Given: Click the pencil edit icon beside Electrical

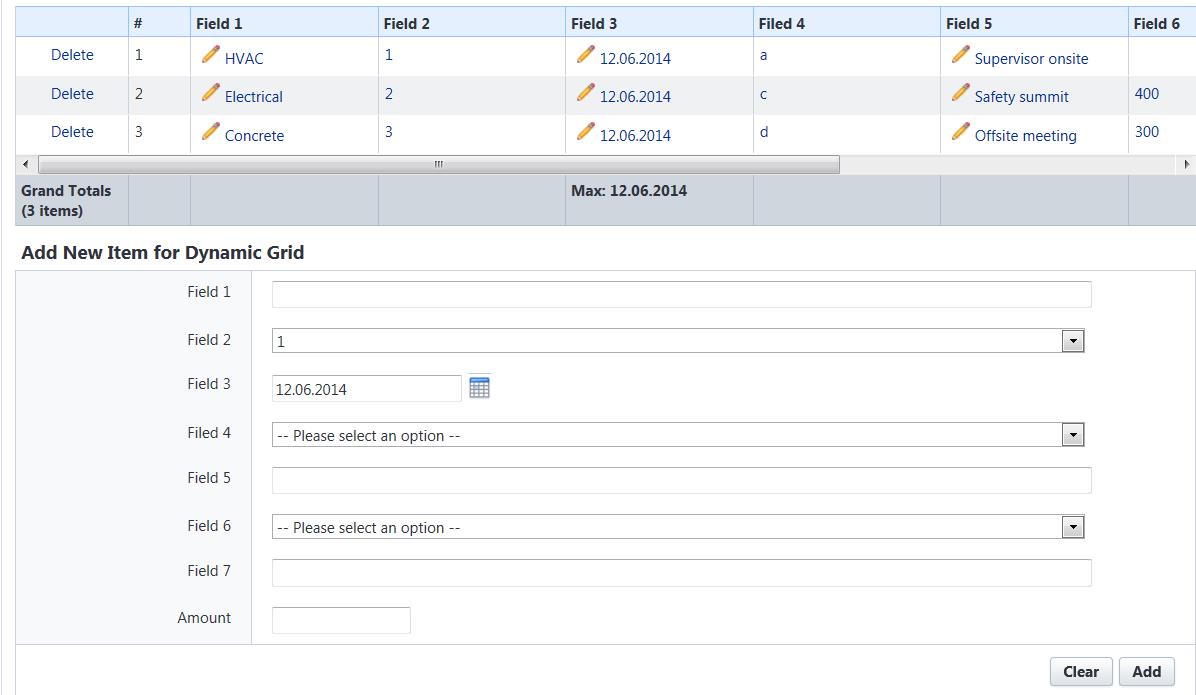Looking at the screenshot, I should click(x=211, y=92).
